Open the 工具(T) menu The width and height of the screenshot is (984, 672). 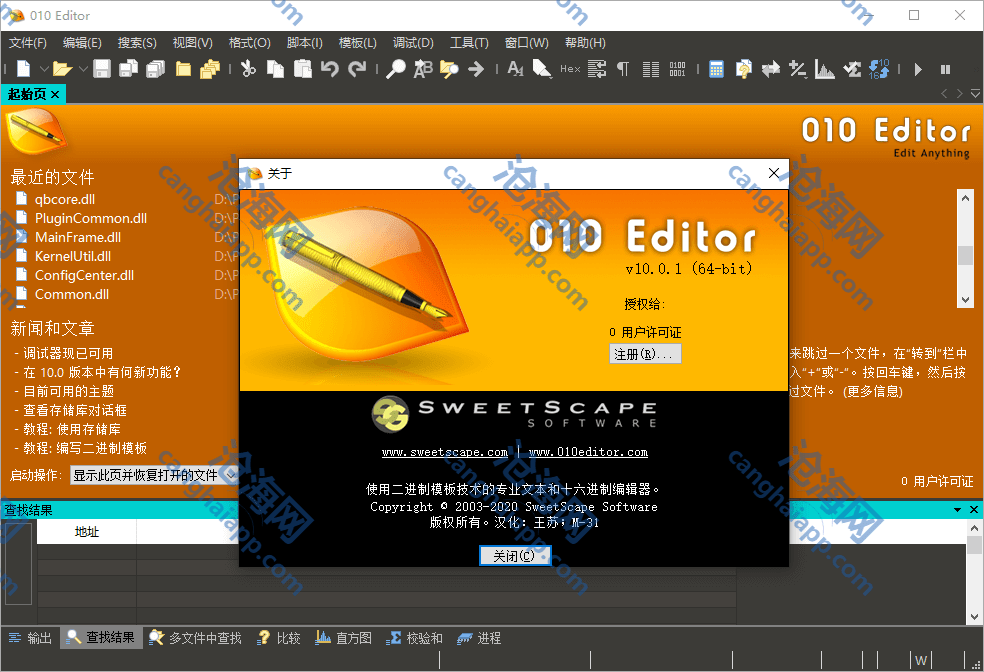(468, 43)
